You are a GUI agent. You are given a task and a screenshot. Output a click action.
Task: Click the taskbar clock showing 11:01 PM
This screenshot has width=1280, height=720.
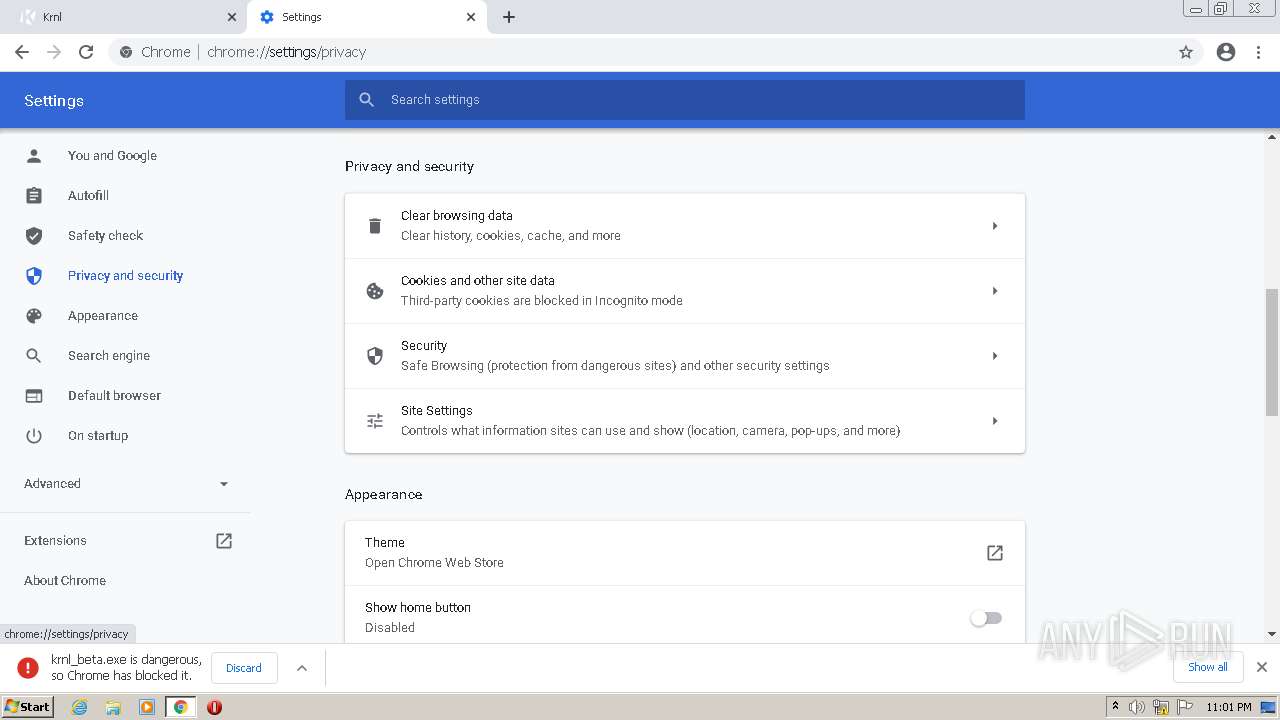[1229, 707]
